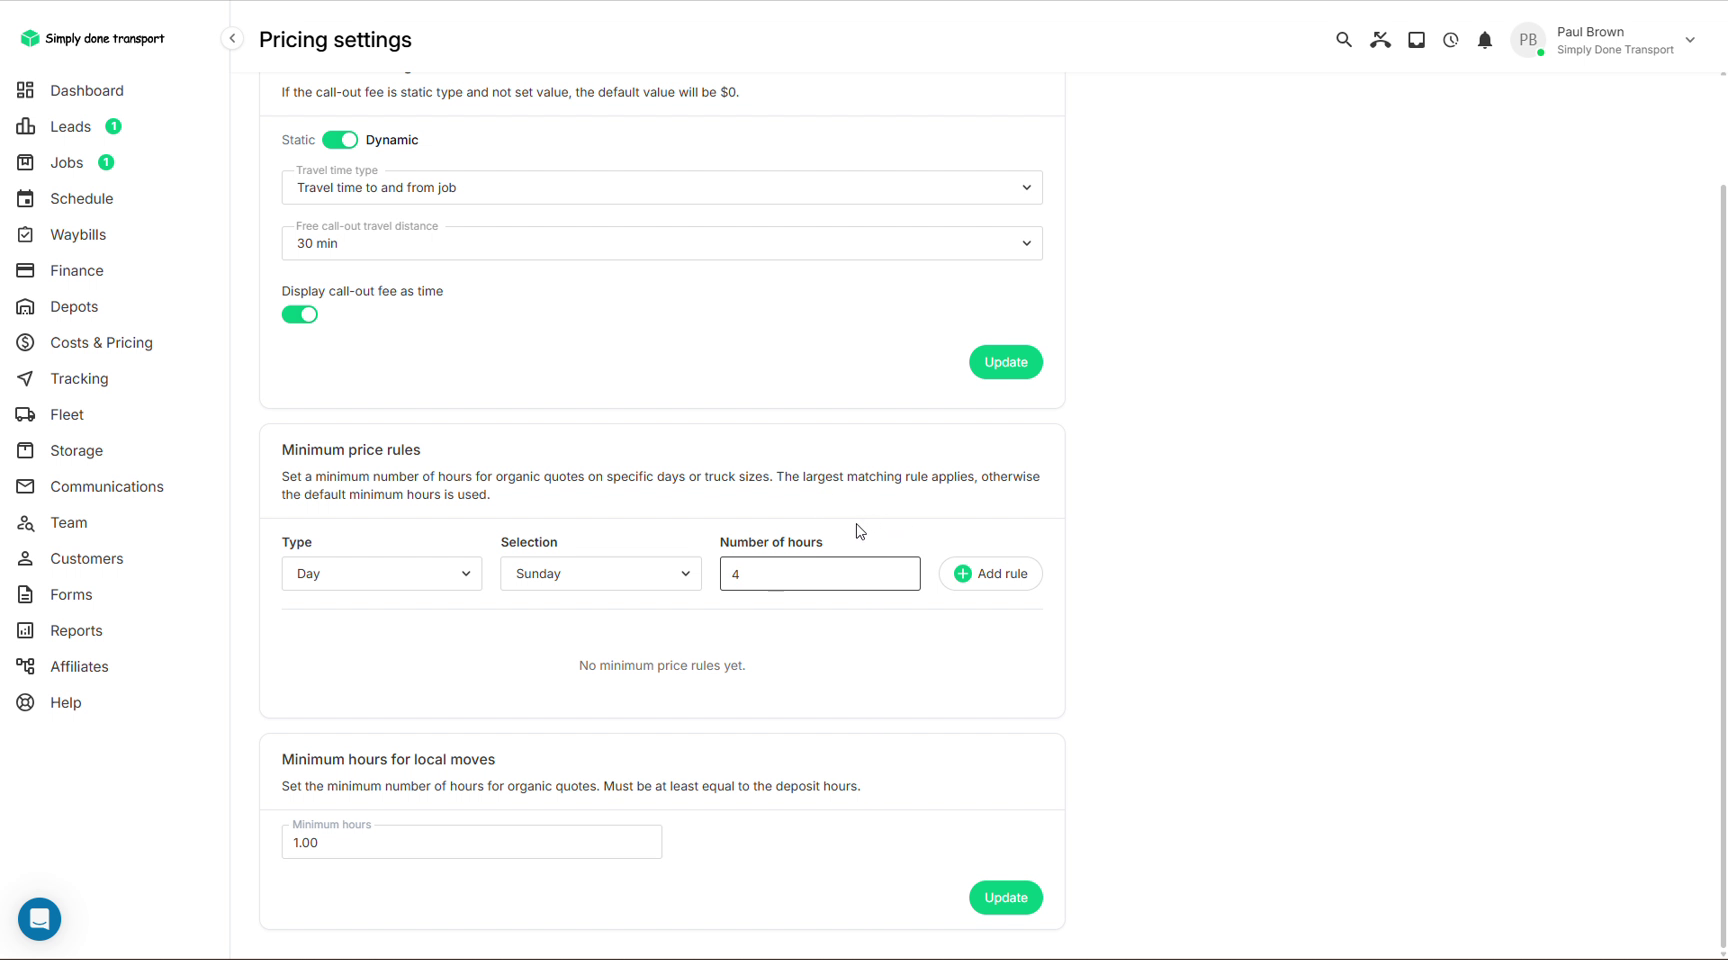Open the Travel time type dropdown
Screen dimensions: 1728x960
tap(662, 187)
